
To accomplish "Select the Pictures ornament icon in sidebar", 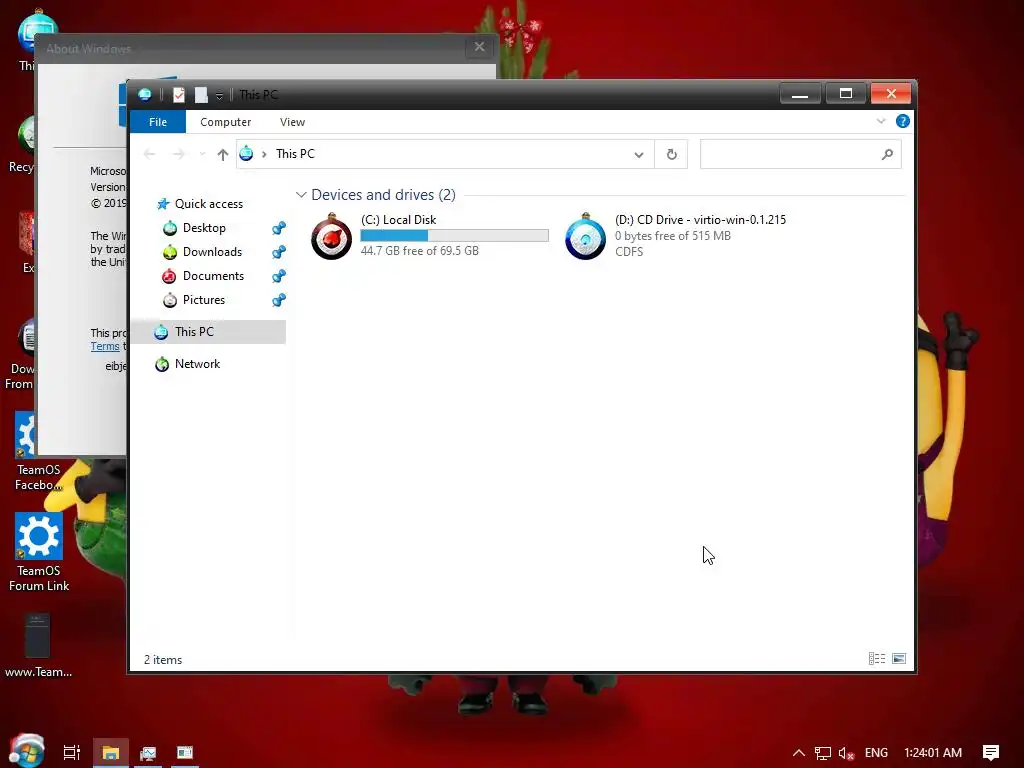I will (x=170, y=300).
